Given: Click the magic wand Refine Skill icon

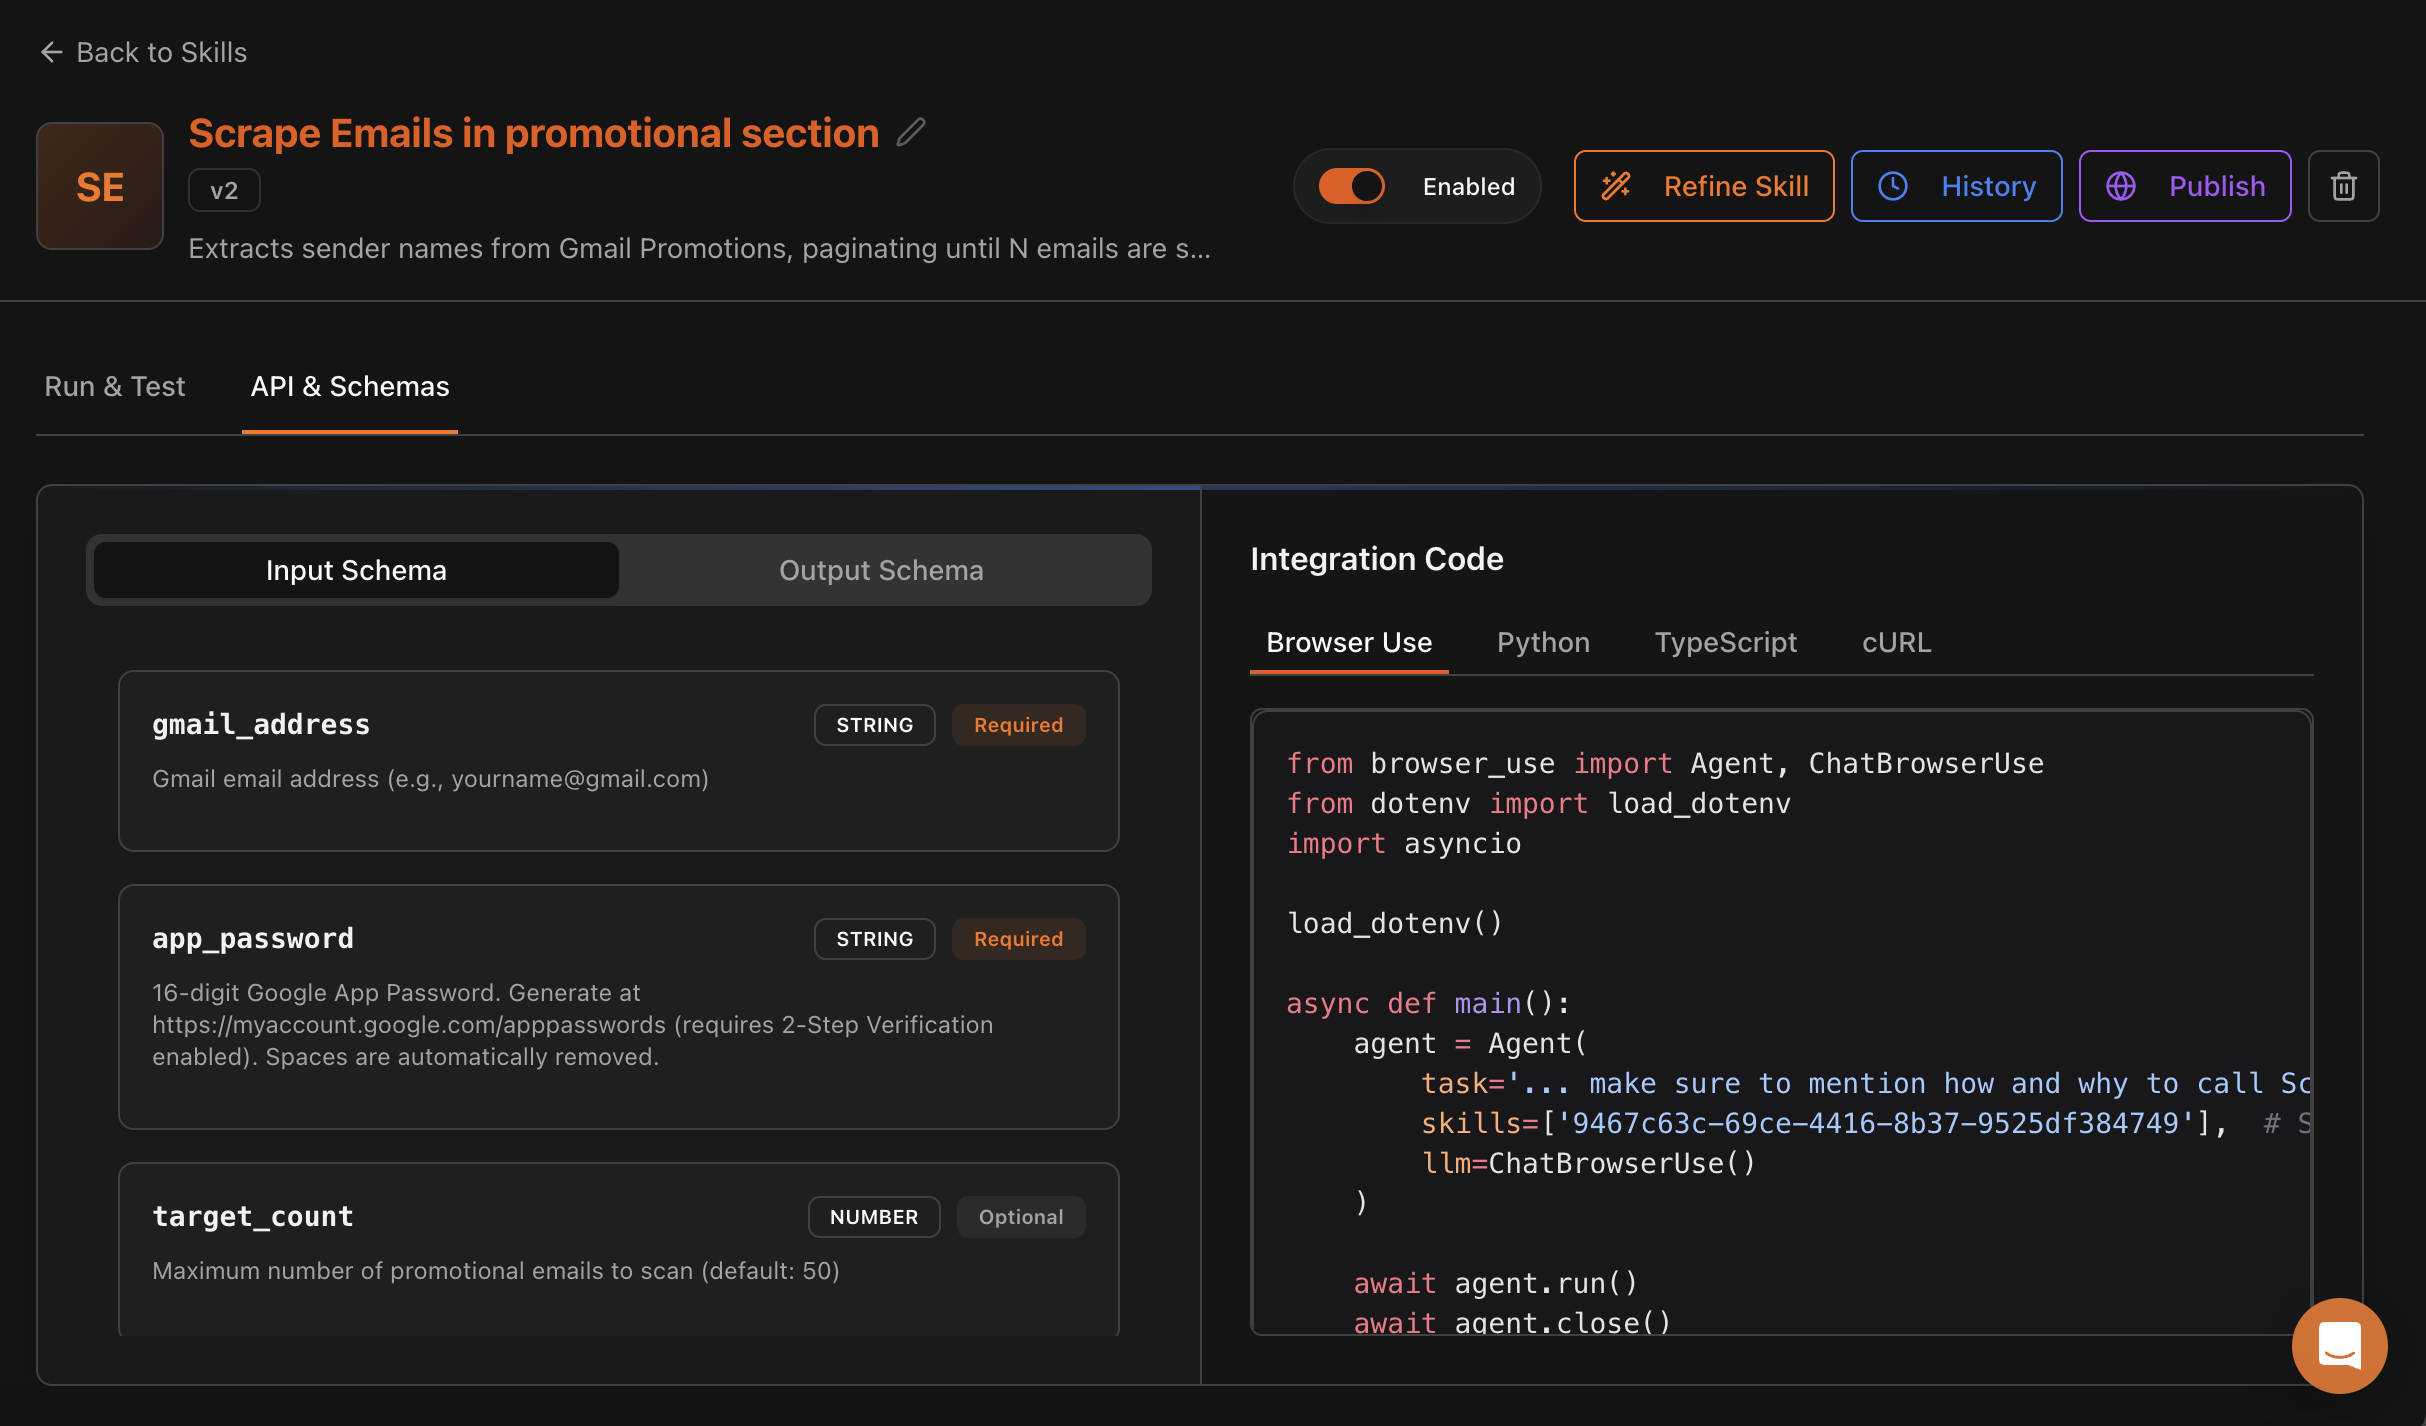Looking at the screenshot, I should 1616,186.
